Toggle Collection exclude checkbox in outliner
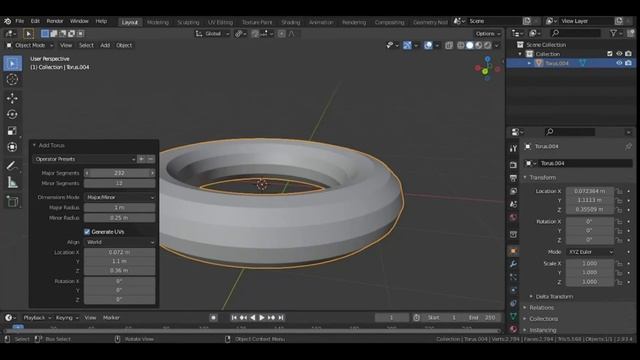 [610, 53]
